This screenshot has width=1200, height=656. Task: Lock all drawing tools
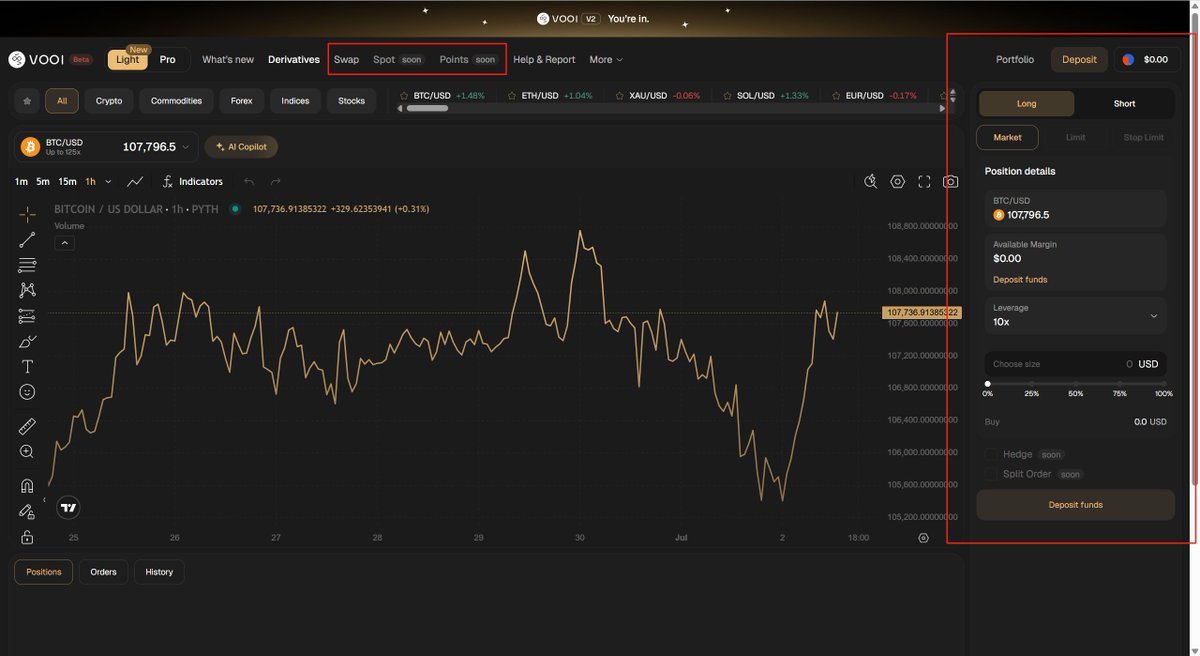click(27, 537)
